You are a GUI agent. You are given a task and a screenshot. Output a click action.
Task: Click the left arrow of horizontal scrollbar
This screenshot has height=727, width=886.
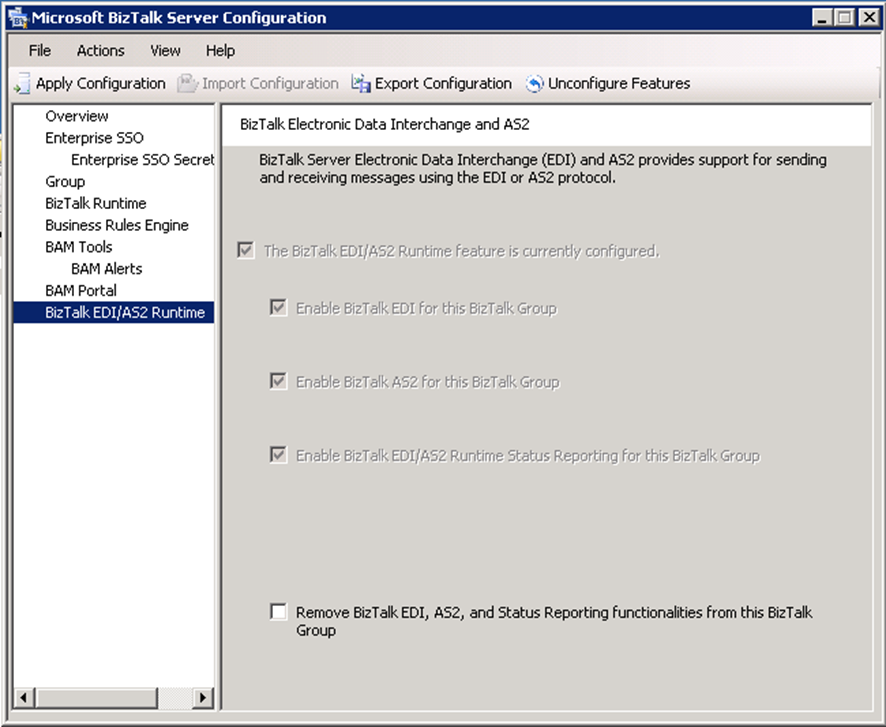click(x=24, y=697)
